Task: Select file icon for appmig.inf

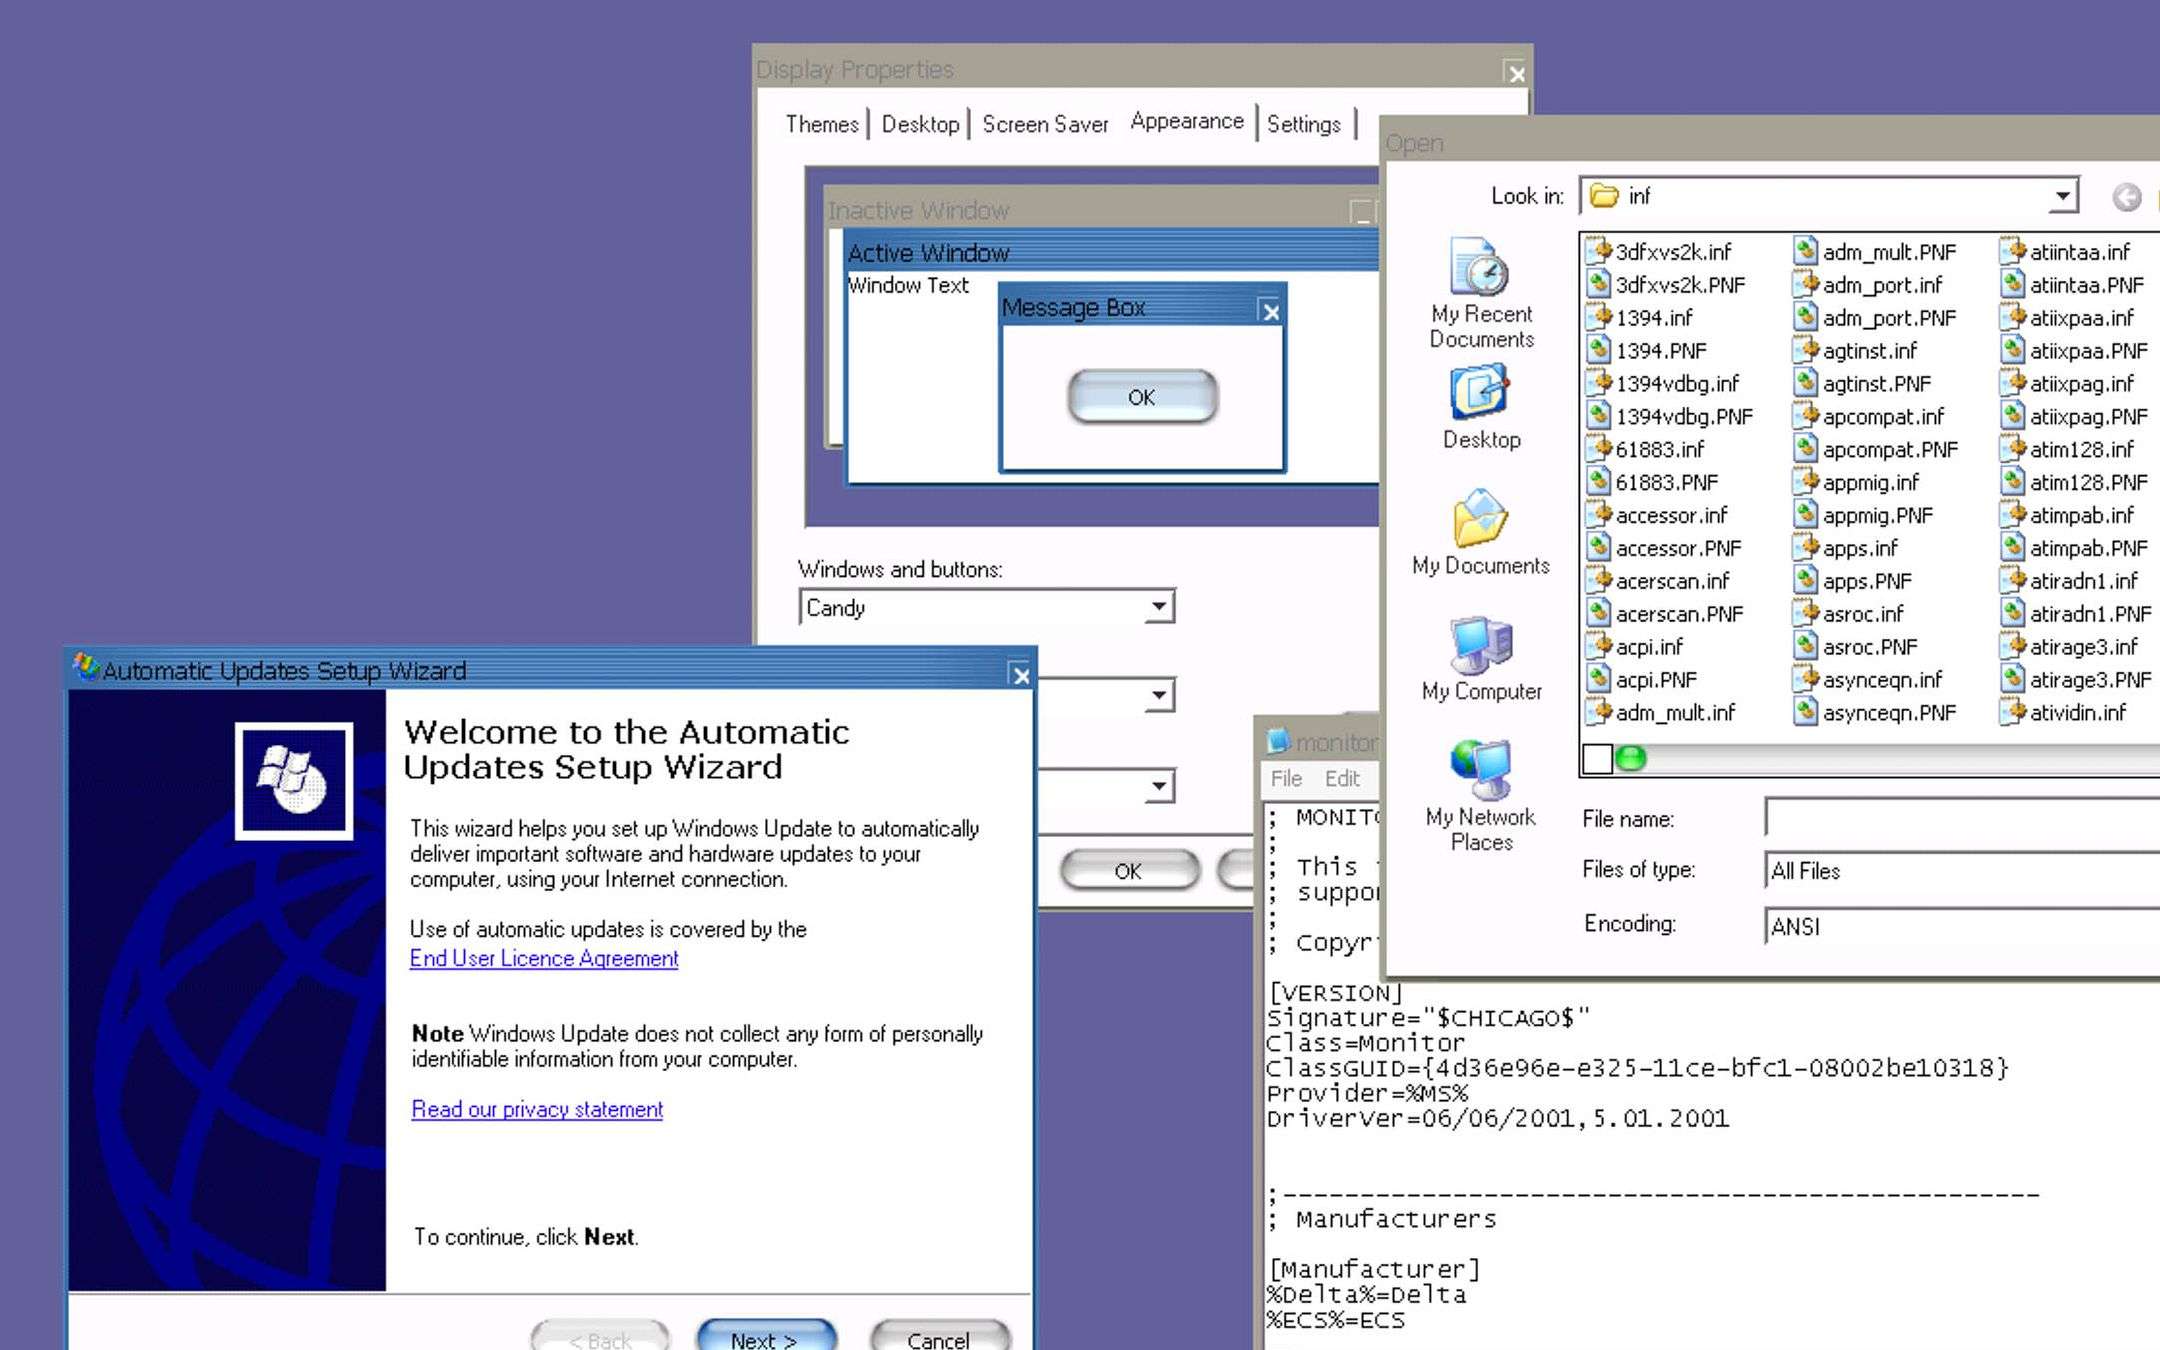Action: (1805, 482)
